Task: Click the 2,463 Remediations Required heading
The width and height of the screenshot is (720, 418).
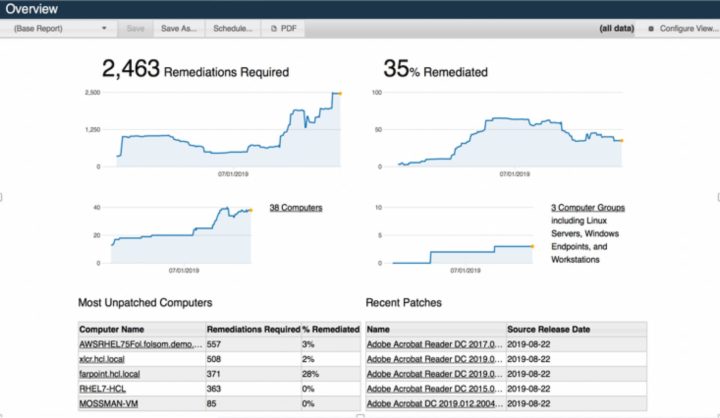Action: [x=195, y=69]
